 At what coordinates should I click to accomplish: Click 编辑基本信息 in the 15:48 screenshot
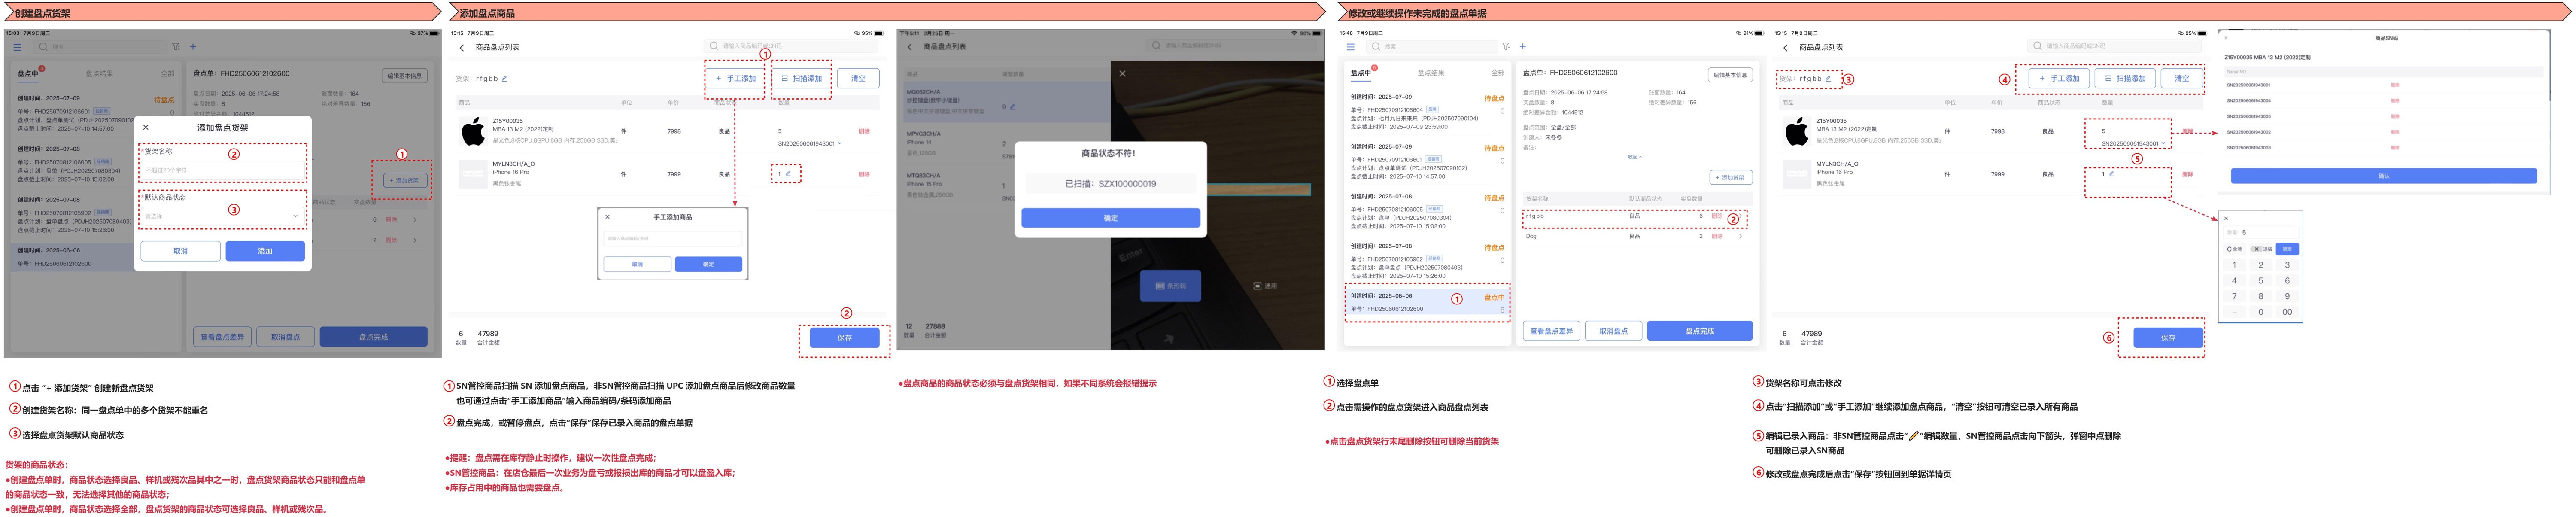1730,75
